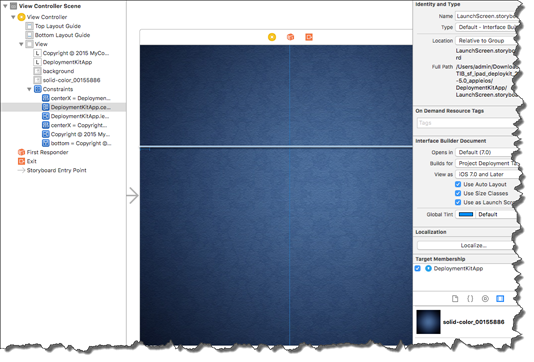
Task: Open the Object library tab
Action: pyautogui.click(x=486, y=299)
